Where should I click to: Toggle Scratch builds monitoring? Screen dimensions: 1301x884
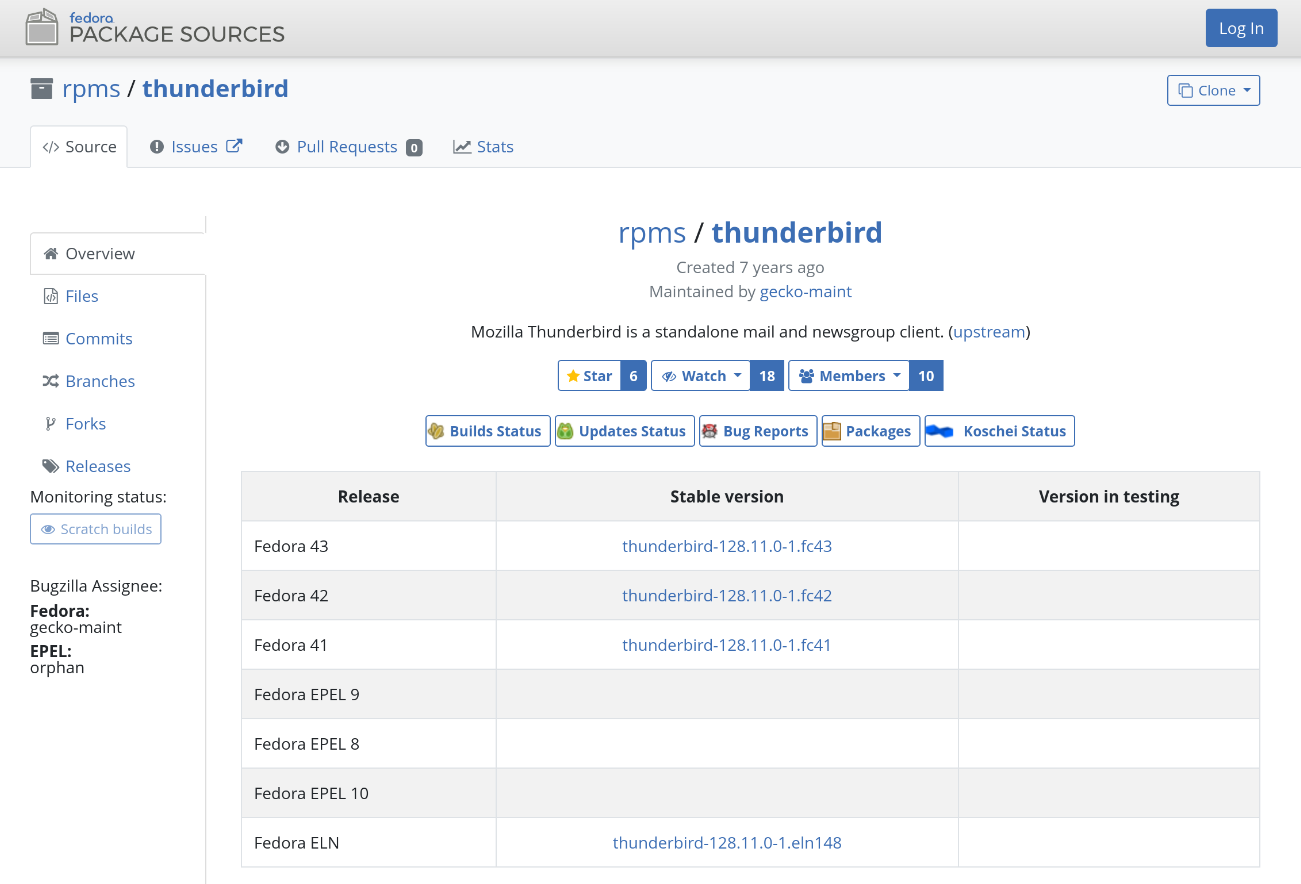click(96, 529)
